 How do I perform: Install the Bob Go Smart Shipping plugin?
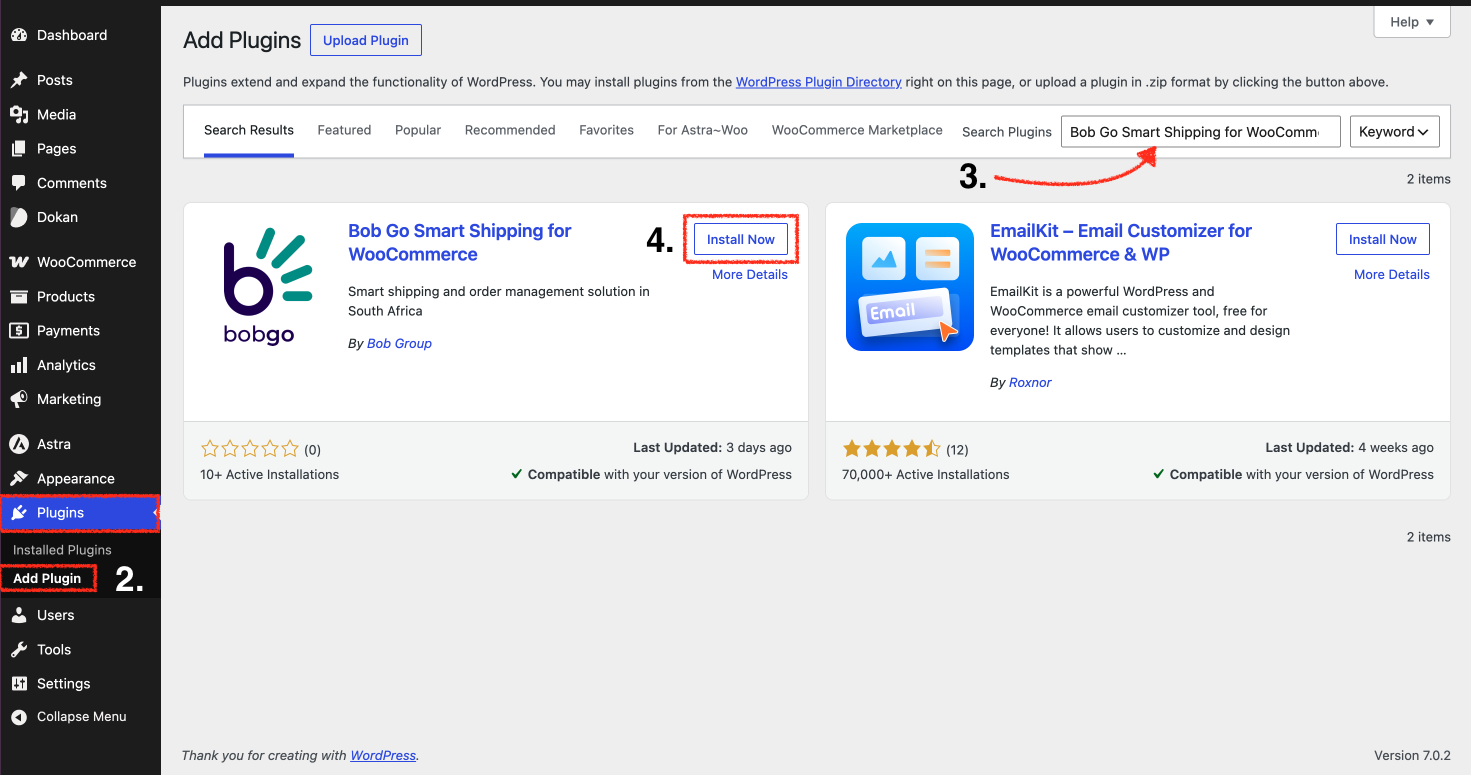741,239
